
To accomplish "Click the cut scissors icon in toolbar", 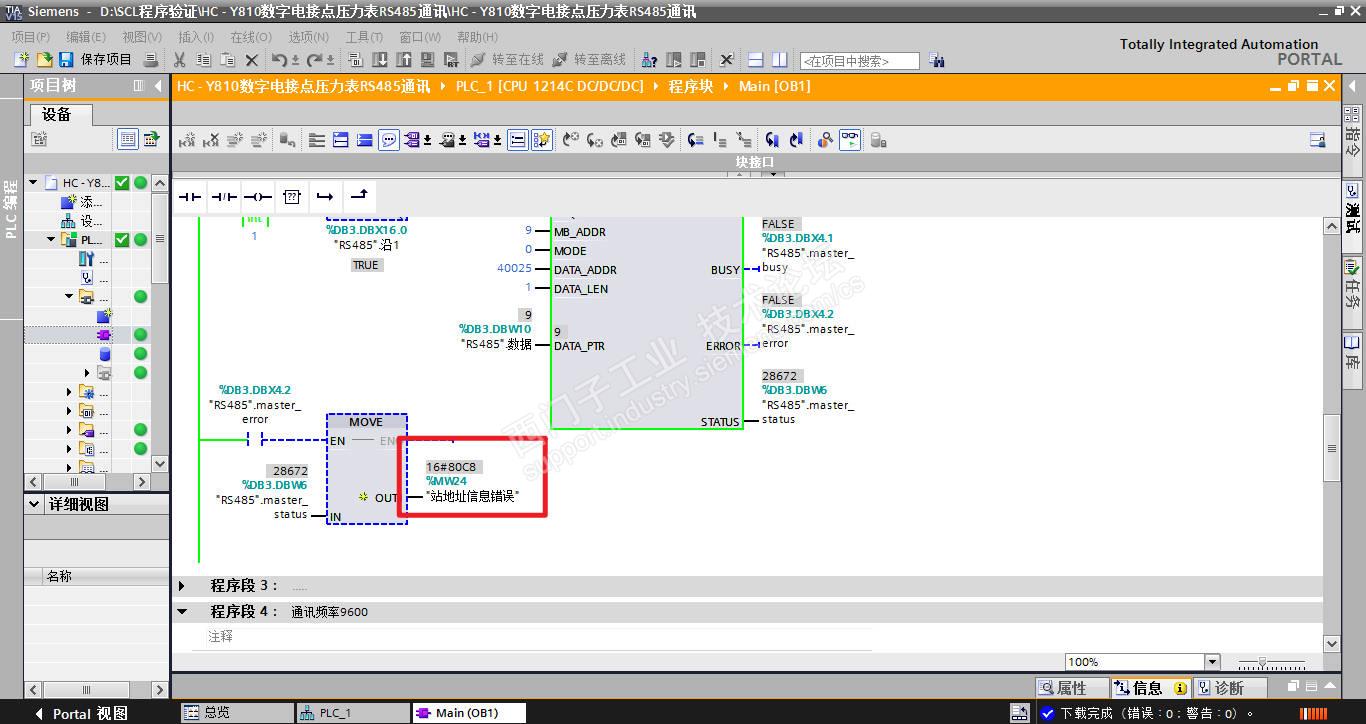I will [180, 60].
